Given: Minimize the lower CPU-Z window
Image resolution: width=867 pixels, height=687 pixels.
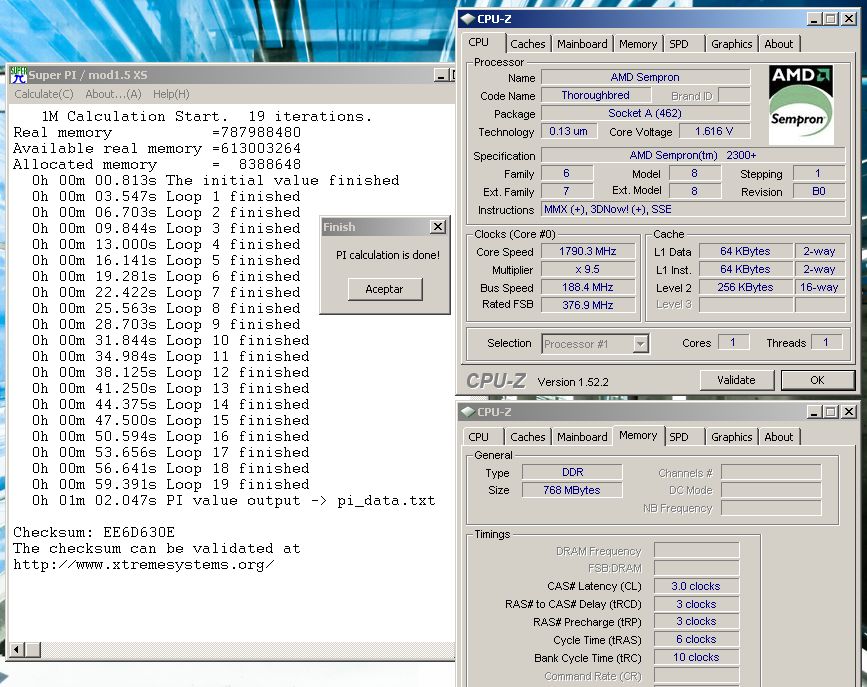Looking at the screenshot, I should tap(814, 412).
